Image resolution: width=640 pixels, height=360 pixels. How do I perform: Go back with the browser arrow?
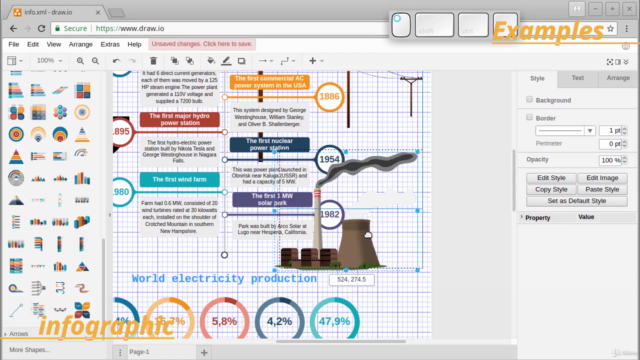point(13,29)
